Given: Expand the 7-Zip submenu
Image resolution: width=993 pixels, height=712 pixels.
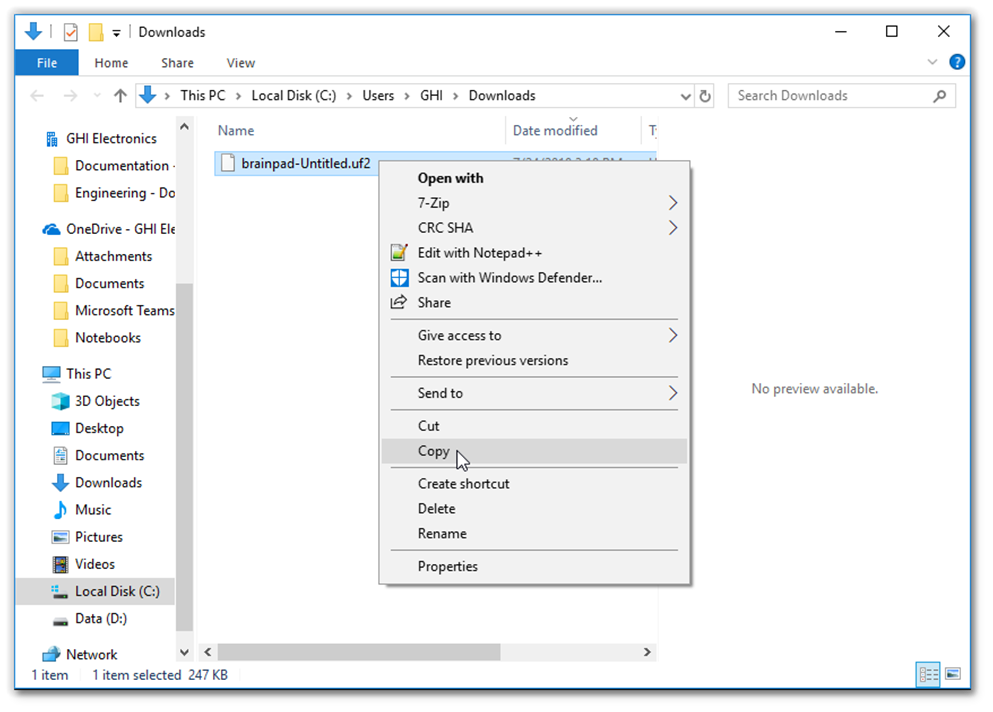Looking at the screenshot, I should point(672,203).
